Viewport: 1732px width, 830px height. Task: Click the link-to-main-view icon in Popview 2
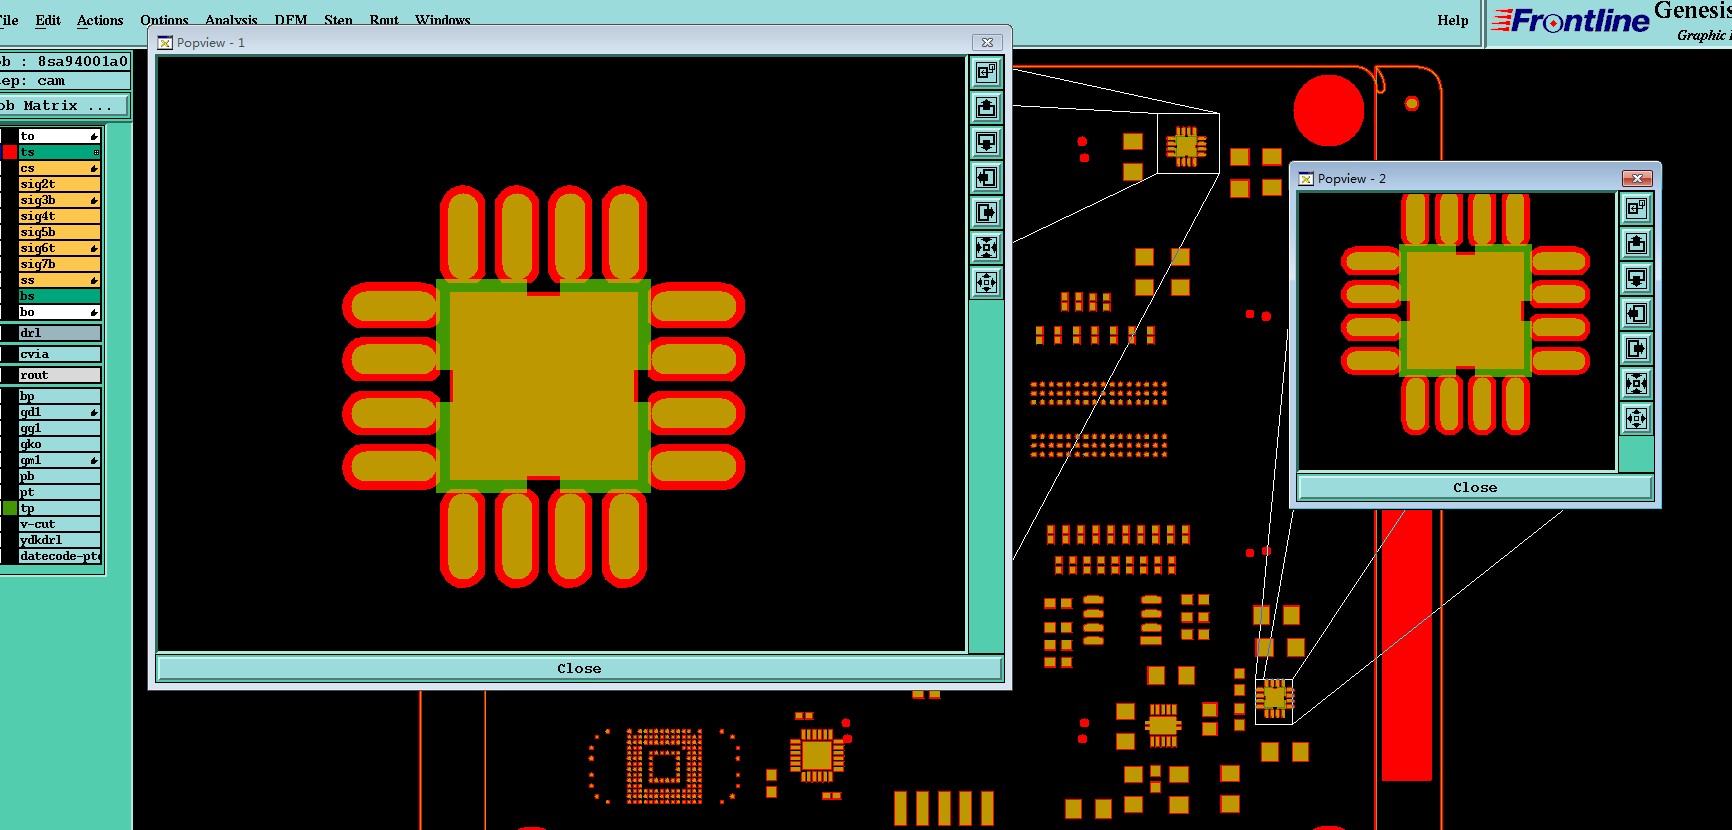1636,208
